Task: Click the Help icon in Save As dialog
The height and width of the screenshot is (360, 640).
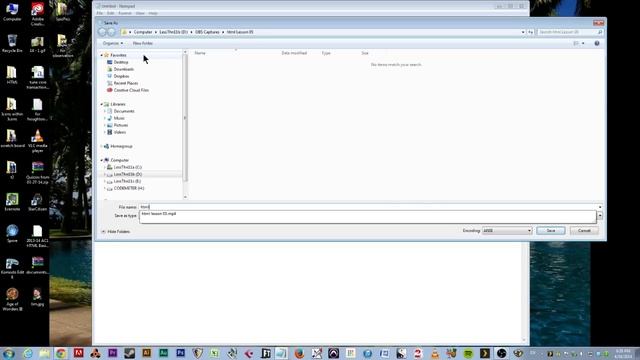Action: [x=597, y=43]
